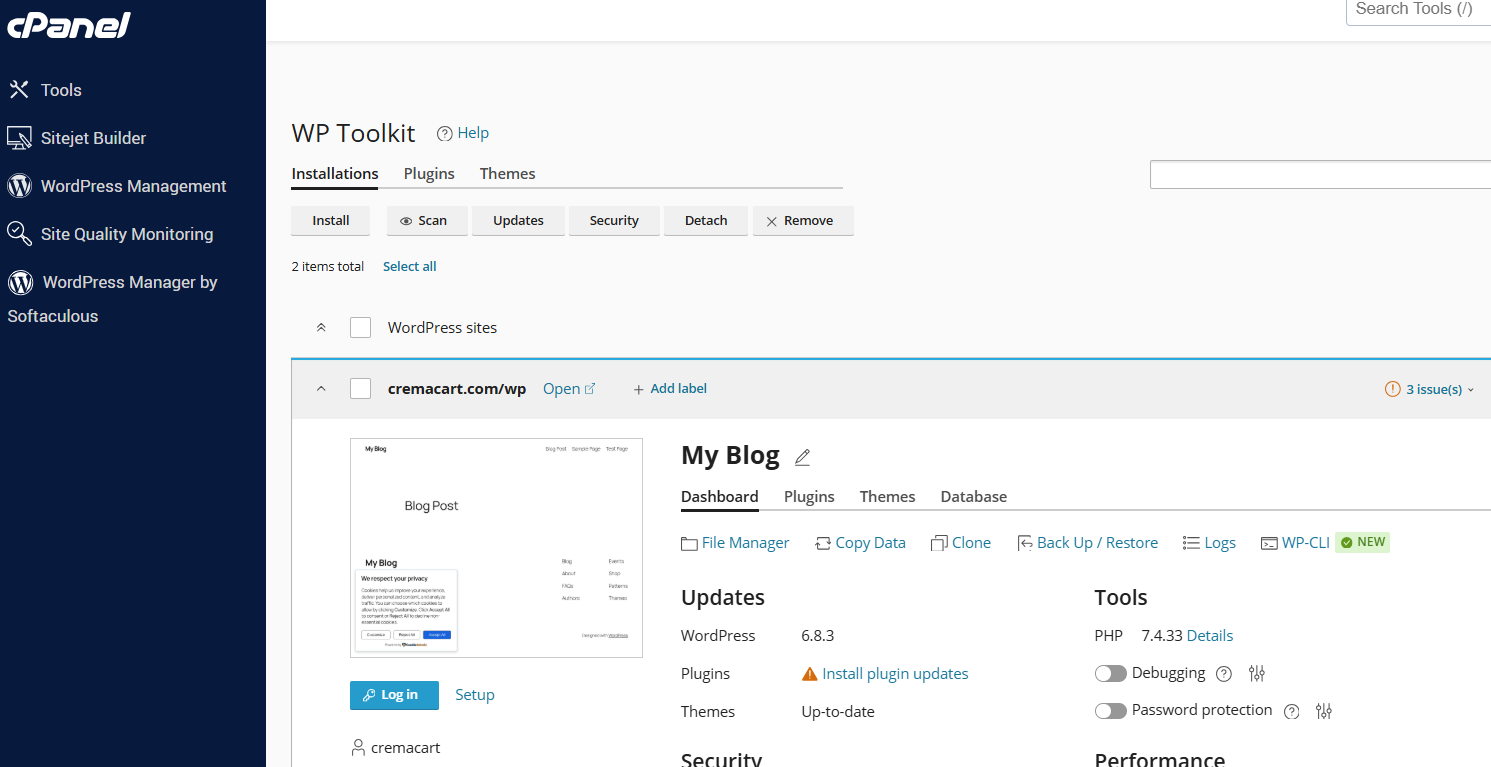The height and width of the screenshot is (767, 1491).
Task: Click the WP-CLI terminal icon
Action: coord(1269,543)
